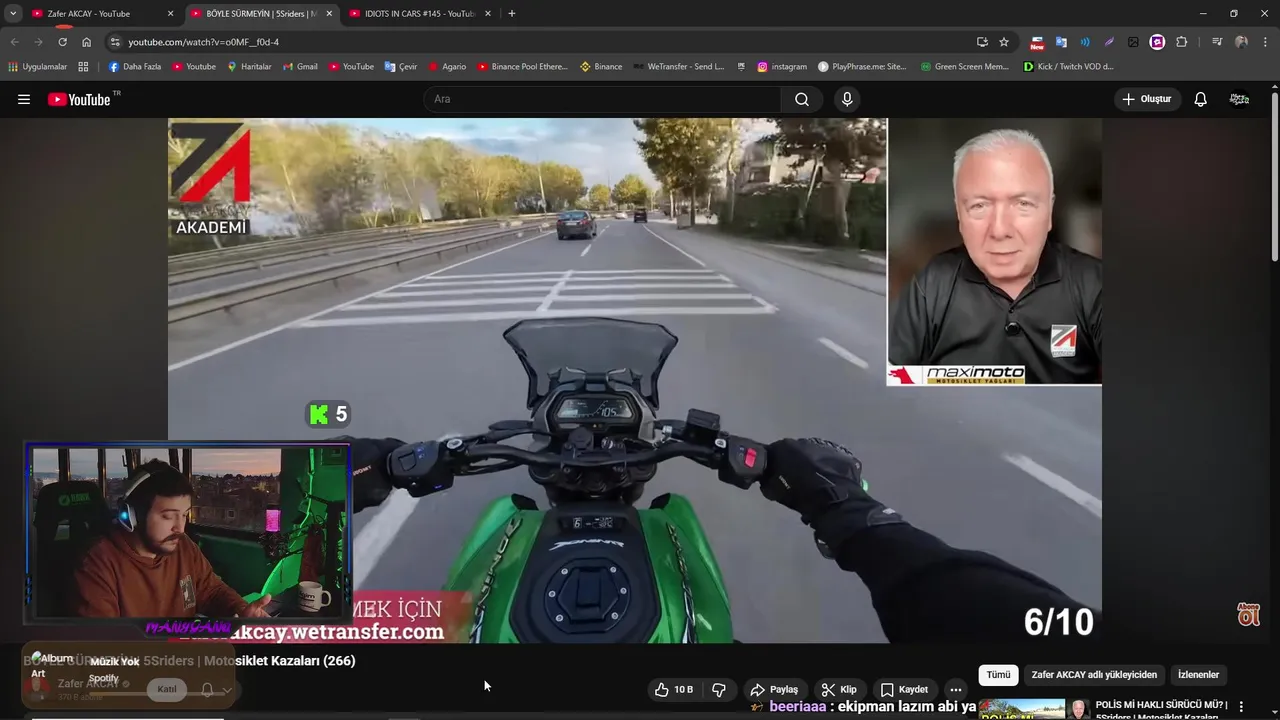Image resolution: width=1280 pixels, height=720 pixels.
Task: Open the account avatar menu on YouTube
Action: pyautogui.click(x=1239, y=99)
